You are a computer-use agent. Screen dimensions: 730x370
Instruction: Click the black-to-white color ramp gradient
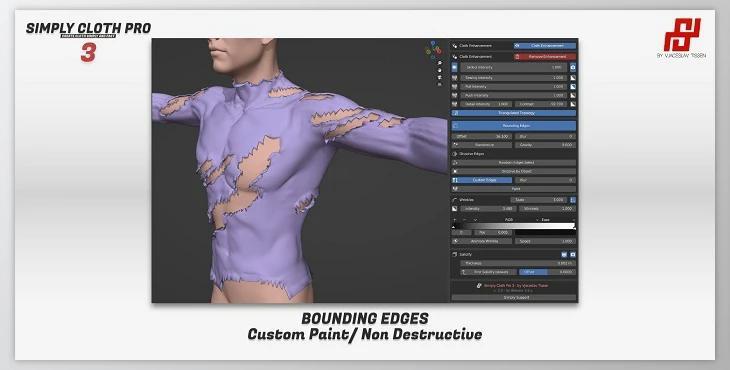point(514,226)
